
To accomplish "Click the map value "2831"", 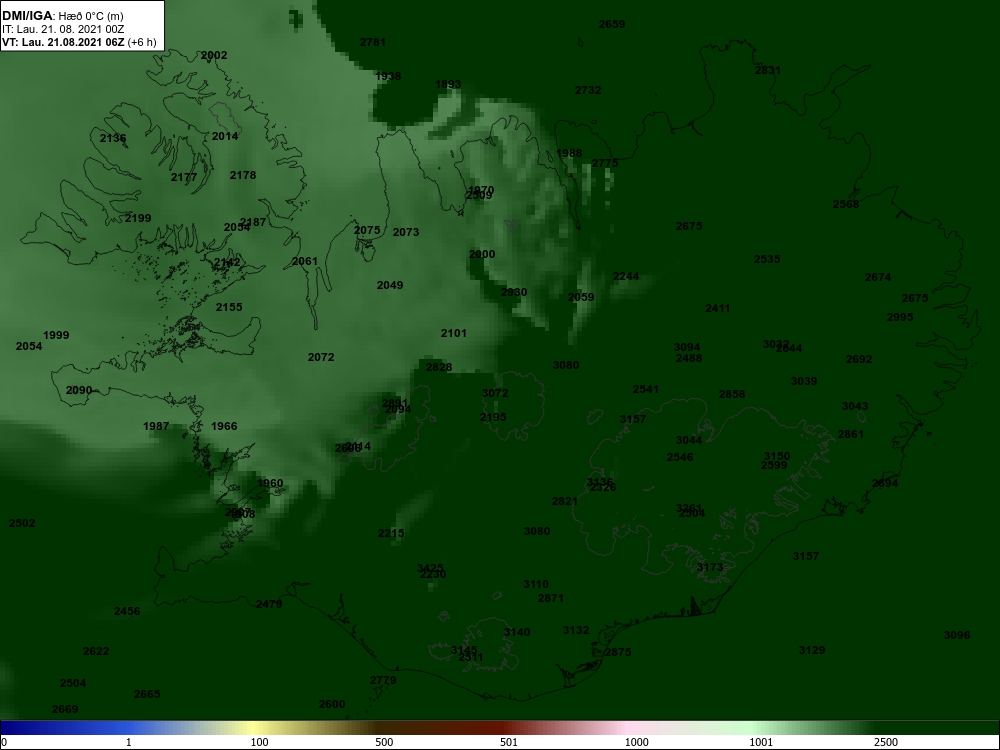I will 767,70.
